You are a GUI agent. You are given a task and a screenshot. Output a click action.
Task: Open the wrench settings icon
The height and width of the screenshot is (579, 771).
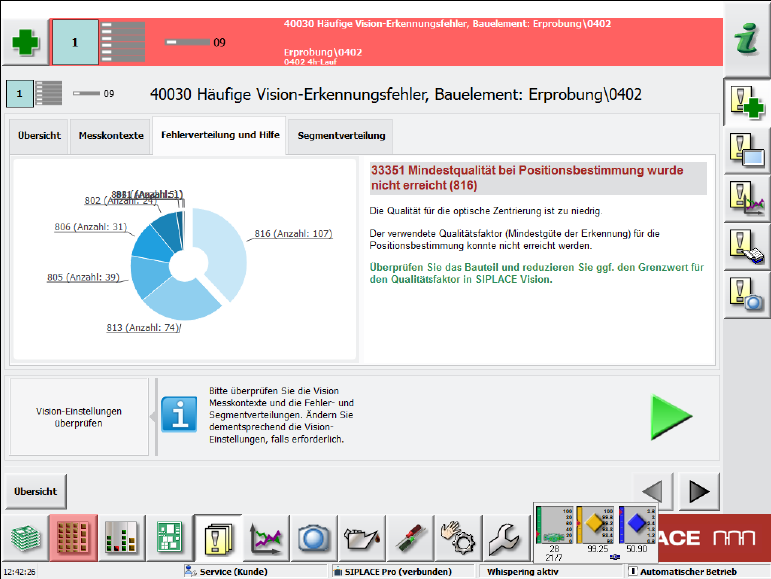pos(506,538)
